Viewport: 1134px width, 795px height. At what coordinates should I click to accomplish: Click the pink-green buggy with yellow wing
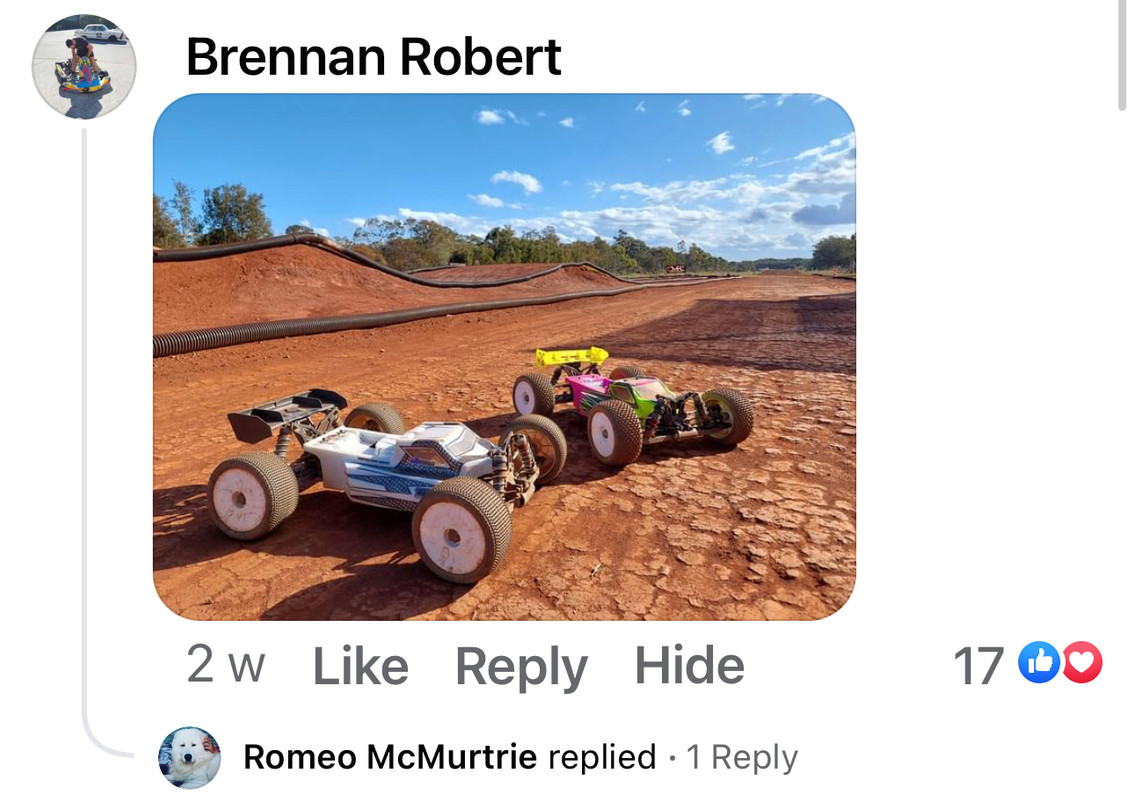(632, 400)
